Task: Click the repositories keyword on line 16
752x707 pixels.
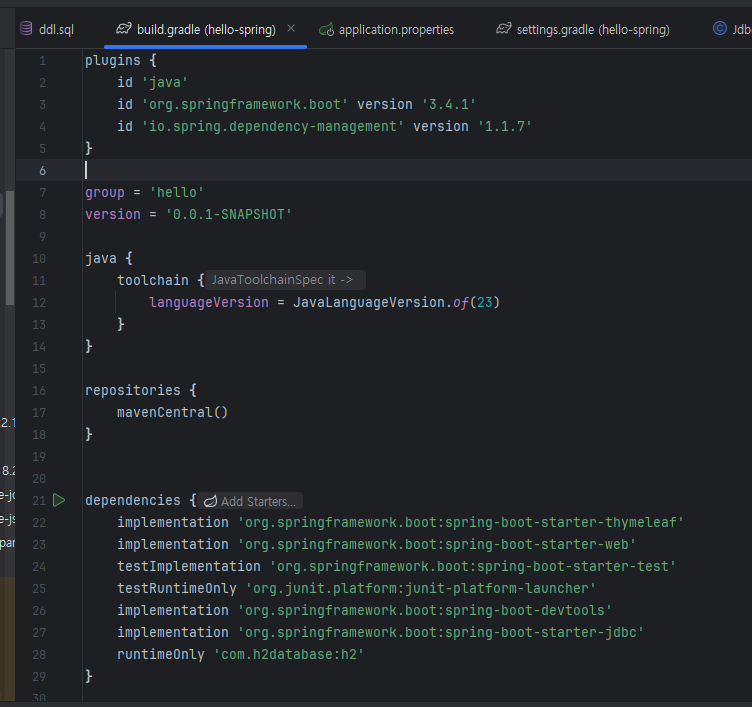Action: [x=133, y=390]
